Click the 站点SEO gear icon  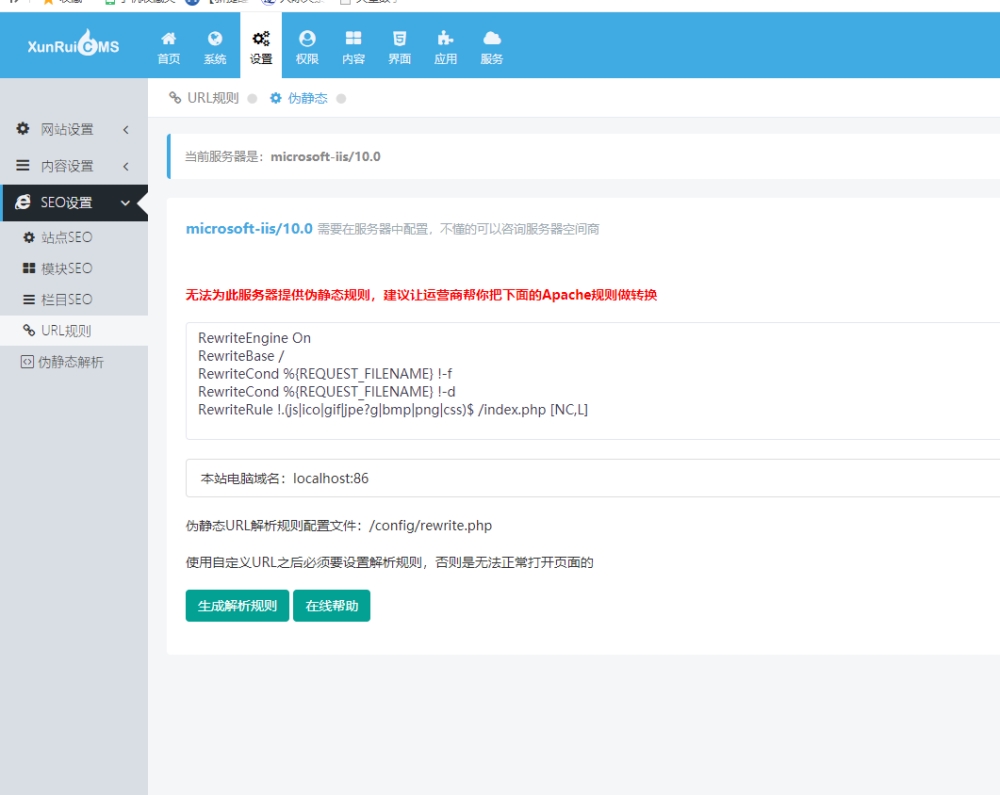[x=29, y=237]
